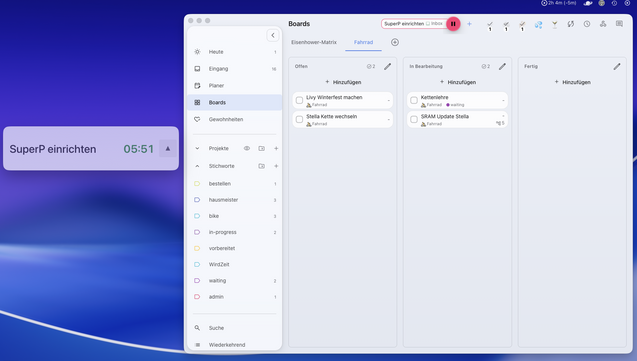This screenshot has width=637, height=361.
Task: Pause the running SuperP einrichten timer
Action: point(453,24)
